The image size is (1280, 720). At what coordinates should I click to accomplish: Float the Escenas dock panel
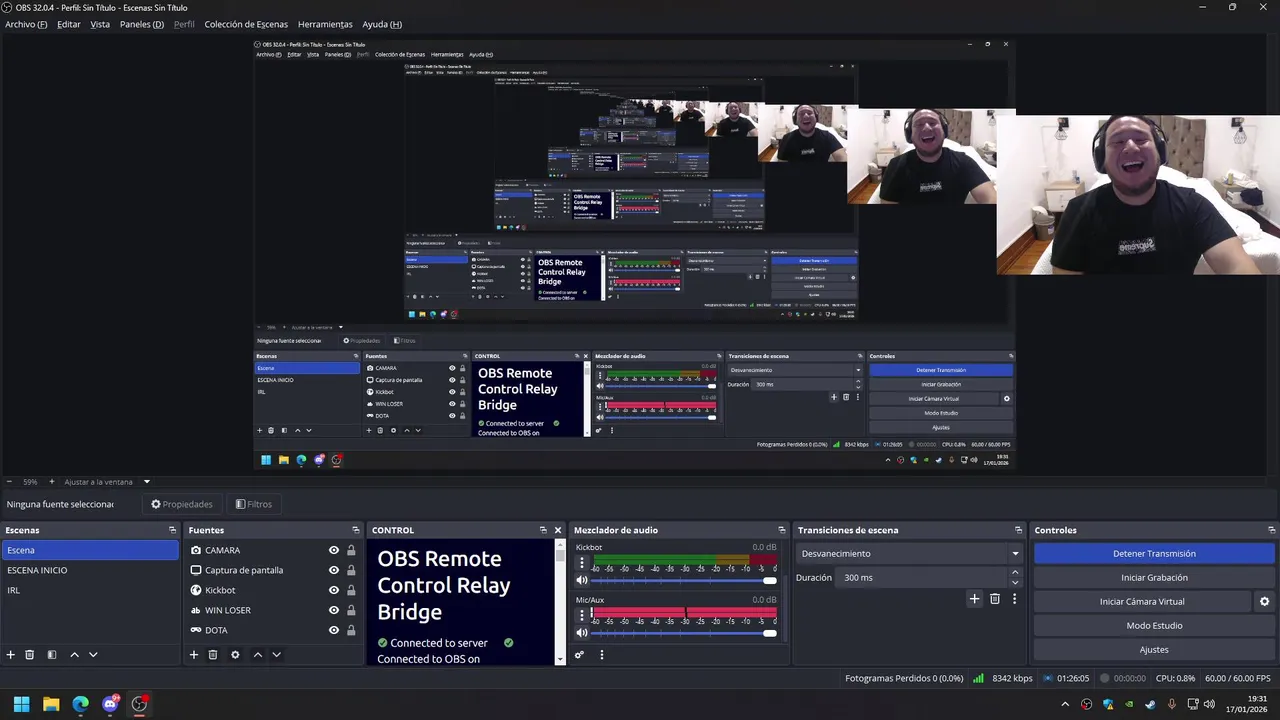tap(172, 530)
